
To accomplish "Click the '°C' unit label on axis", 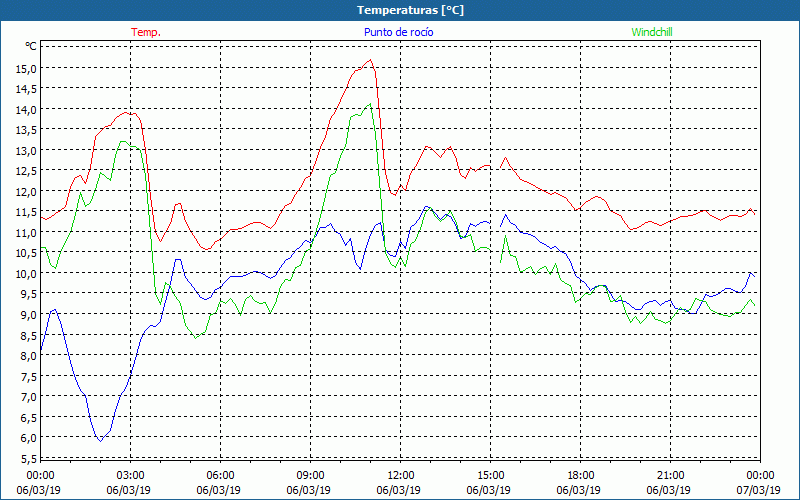I will (x=31, y=46).
